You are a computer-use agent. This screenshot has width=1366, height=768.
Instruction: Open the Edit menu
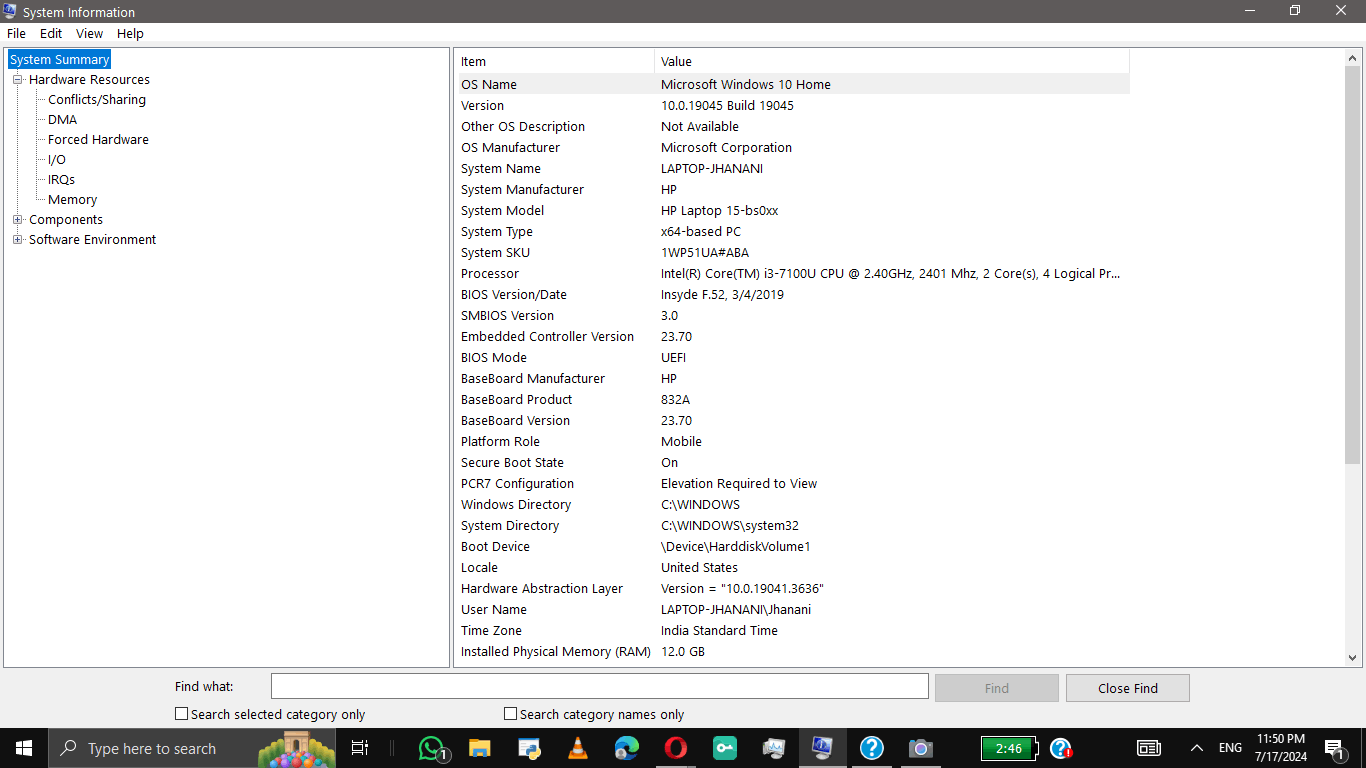51,33
